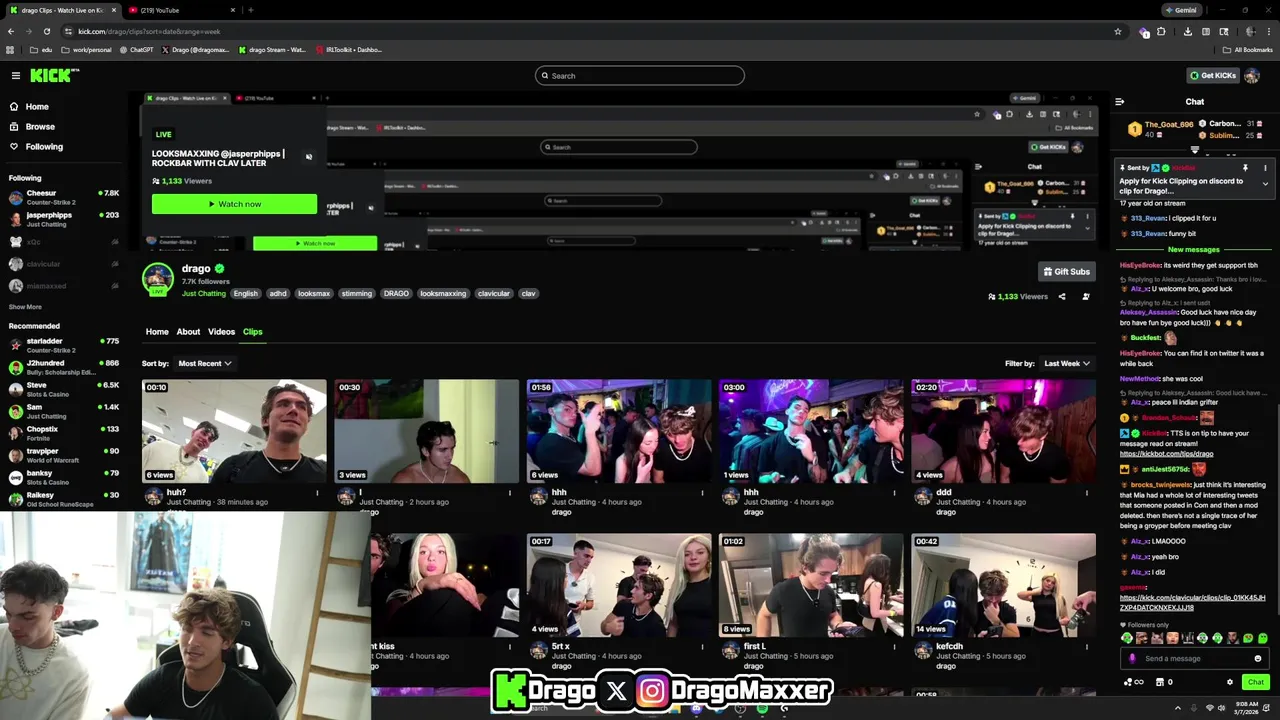The image size is (1280, 720).
Task: Open the user profile avatar menu
Action: [x=1252, y=75]
